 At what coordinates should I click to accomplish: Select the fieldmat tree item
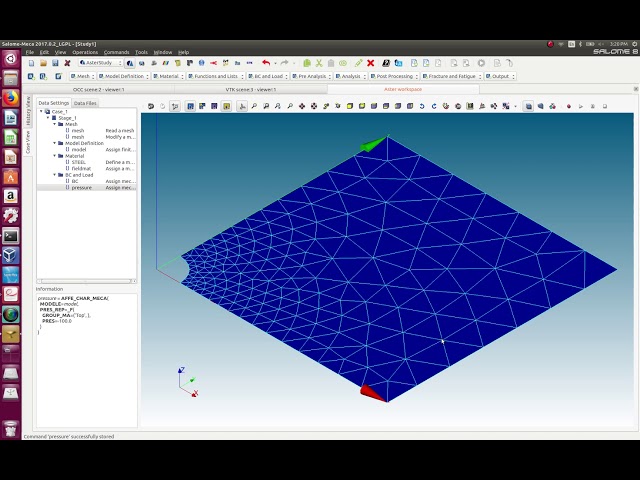[81, 169]
